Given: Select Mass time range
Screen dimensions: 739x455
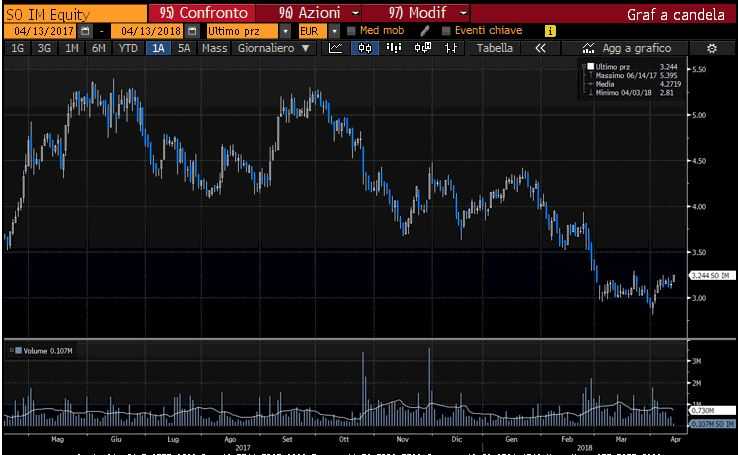Looking at the screenshot, I should coord(214,48).
